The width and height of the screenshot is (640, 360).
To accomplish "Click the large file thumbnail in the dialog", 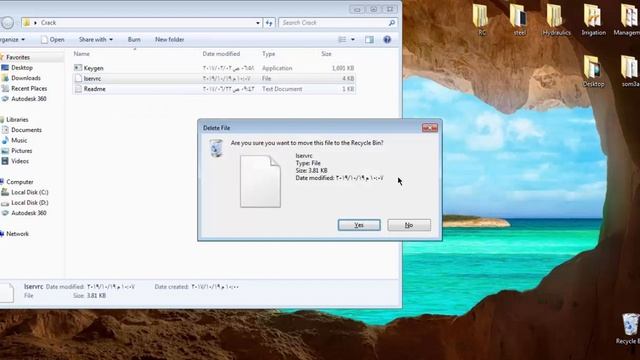I will 260,181.
